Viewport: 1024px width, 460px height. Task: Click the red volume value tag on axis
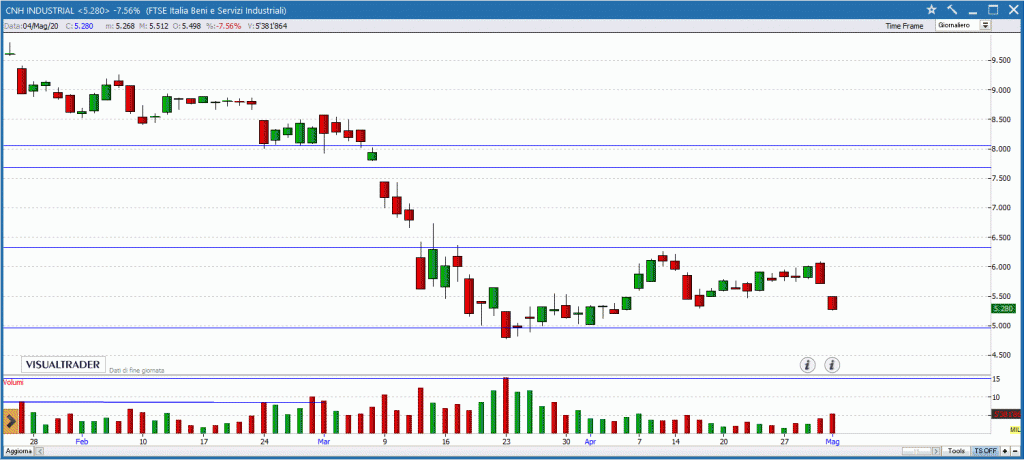tap(1006, 414)
